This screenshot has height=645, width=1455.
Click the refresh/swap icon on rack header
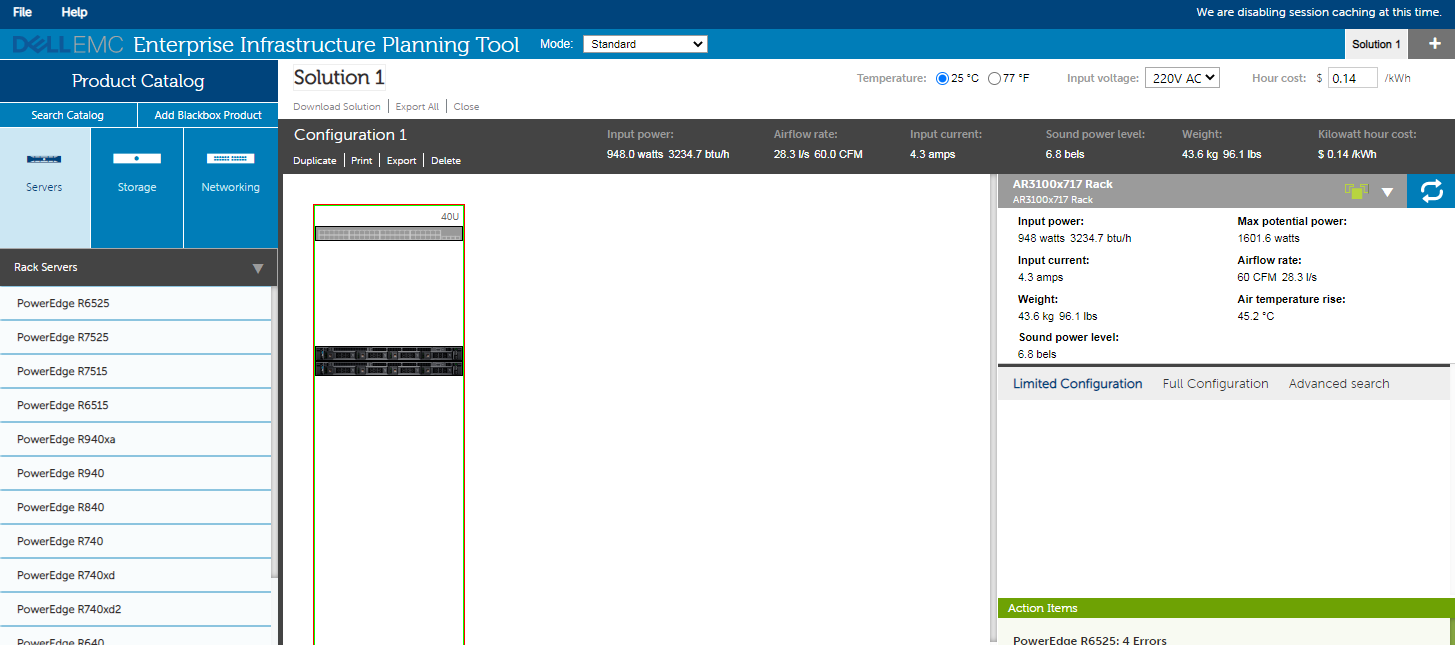[1431, 191]
